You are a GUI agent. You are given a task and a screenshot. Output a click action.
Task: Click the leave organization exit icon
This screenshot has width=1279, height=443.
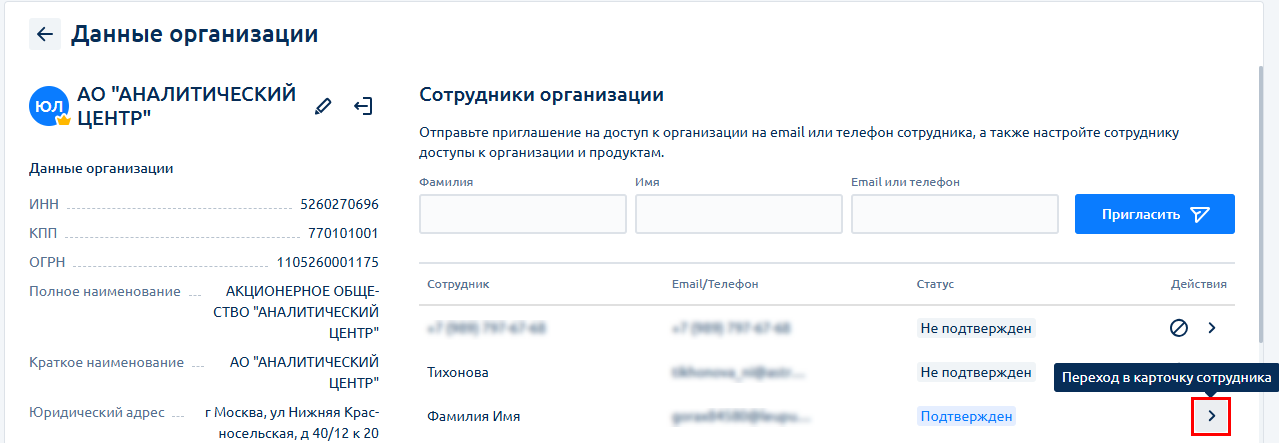coord(363,106)
